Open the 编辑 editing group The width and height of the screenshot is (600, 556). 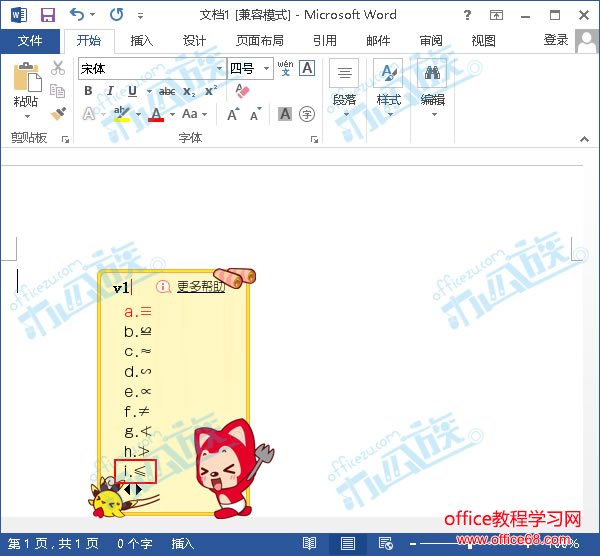432,88
